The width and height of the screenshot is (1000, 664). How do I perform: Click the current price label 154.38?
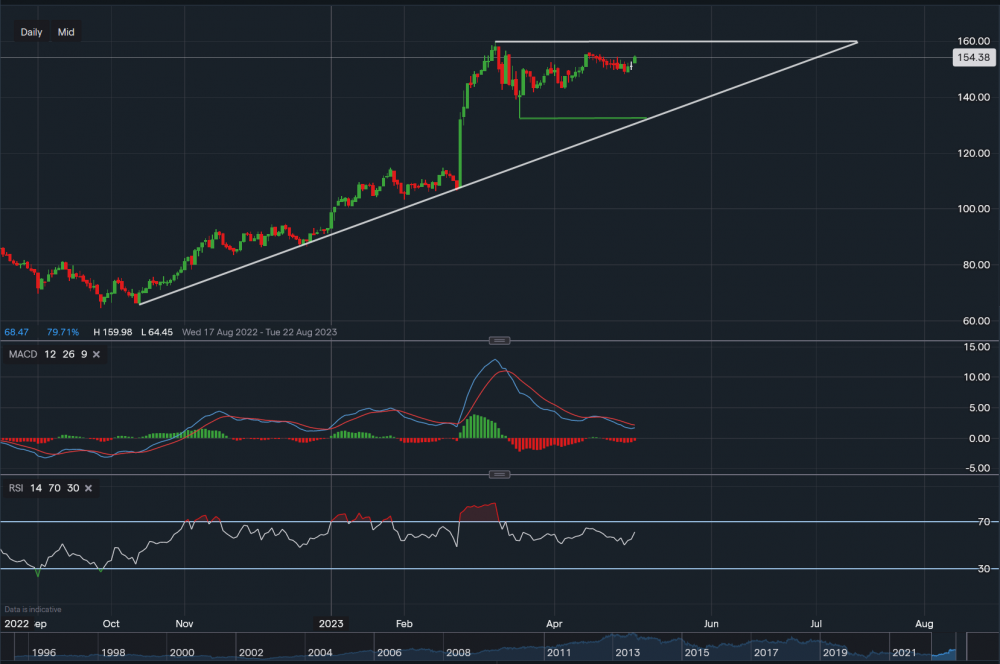point(975,57)
